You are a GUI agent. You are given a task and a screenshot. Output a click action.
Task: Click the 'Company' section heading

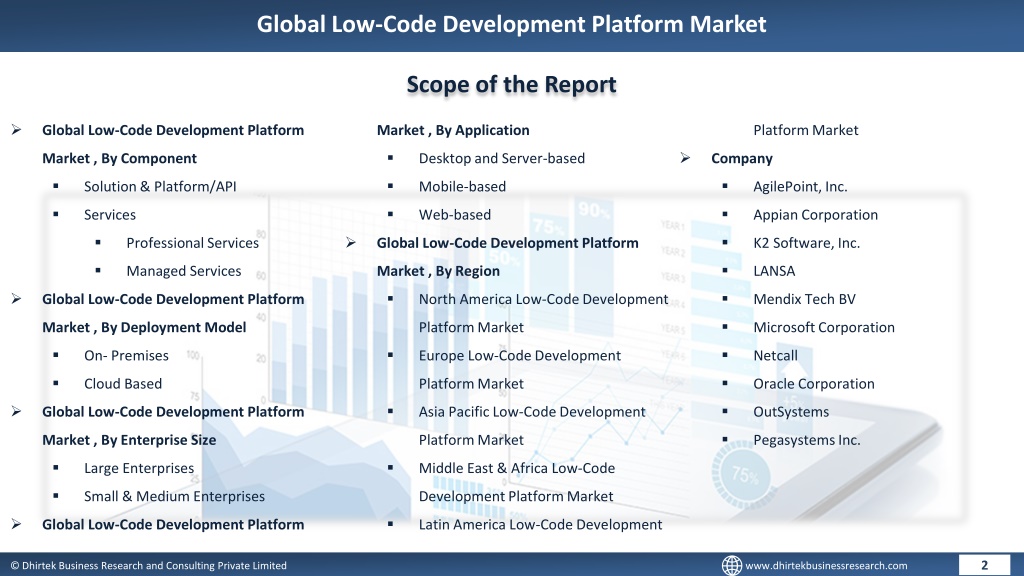[x=742, y=158]
